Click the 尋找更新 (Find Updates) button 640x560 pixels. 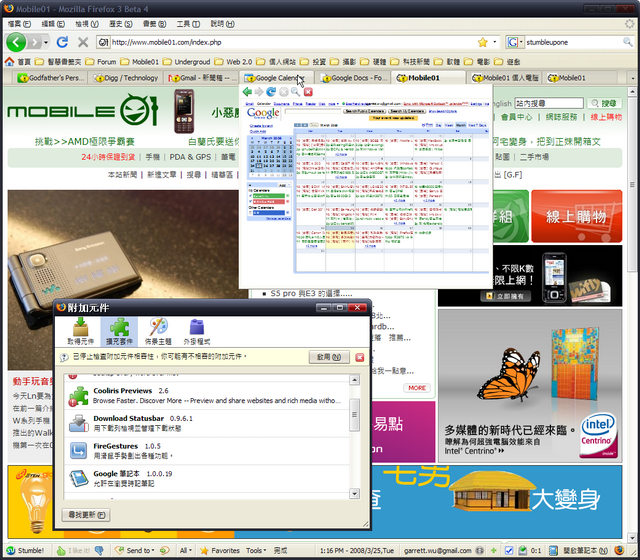click(86, 515)
